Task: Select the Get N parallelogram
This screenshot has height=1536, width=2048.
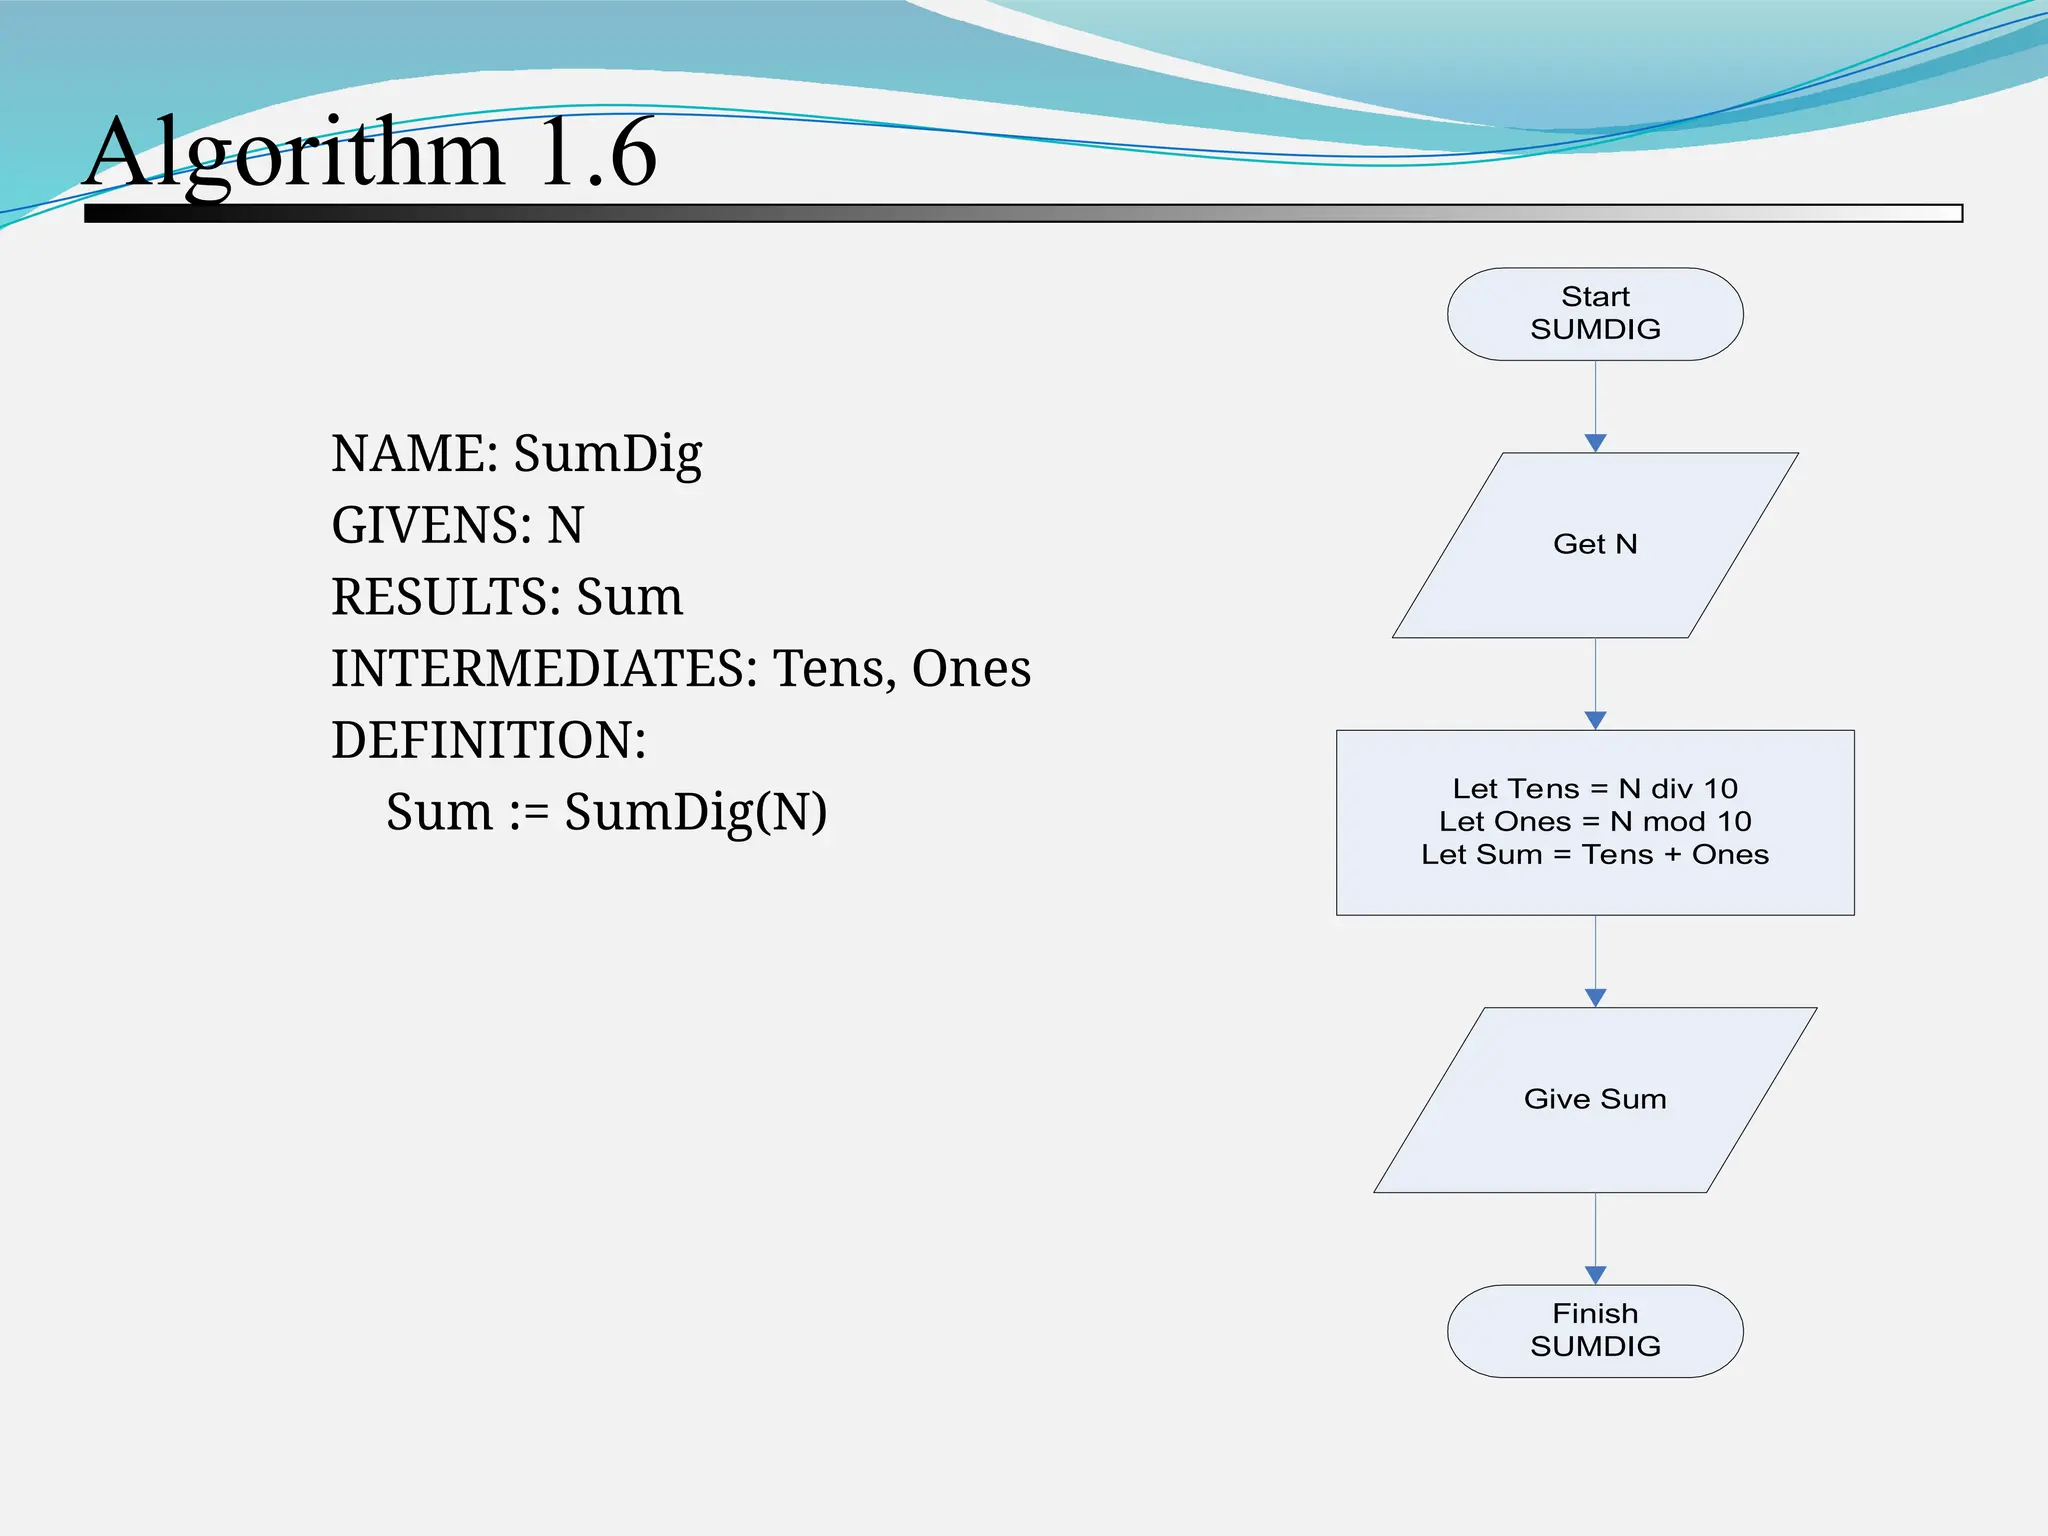Action: click(x=1595, y=545)
